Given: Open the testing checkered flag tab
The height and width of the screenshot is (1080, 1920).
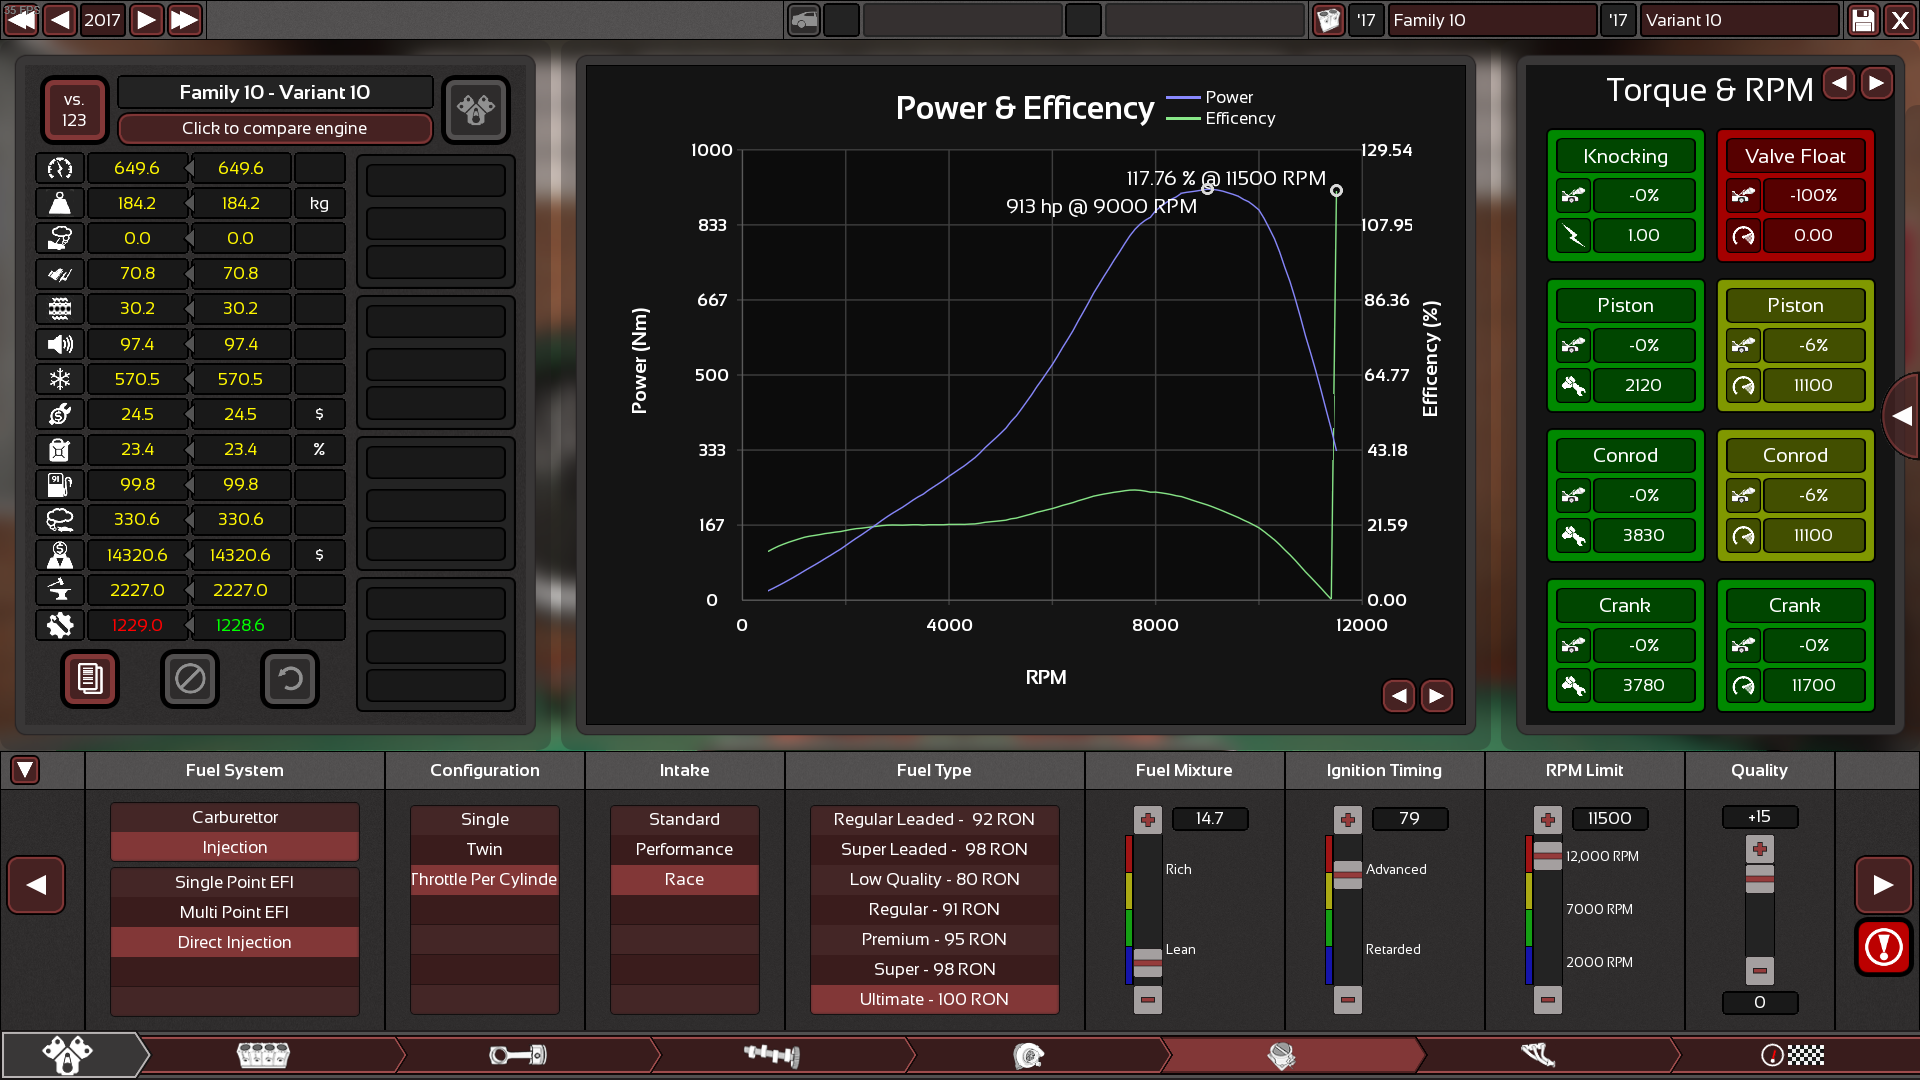Looking at the screenshot, I should 1792,1055.
